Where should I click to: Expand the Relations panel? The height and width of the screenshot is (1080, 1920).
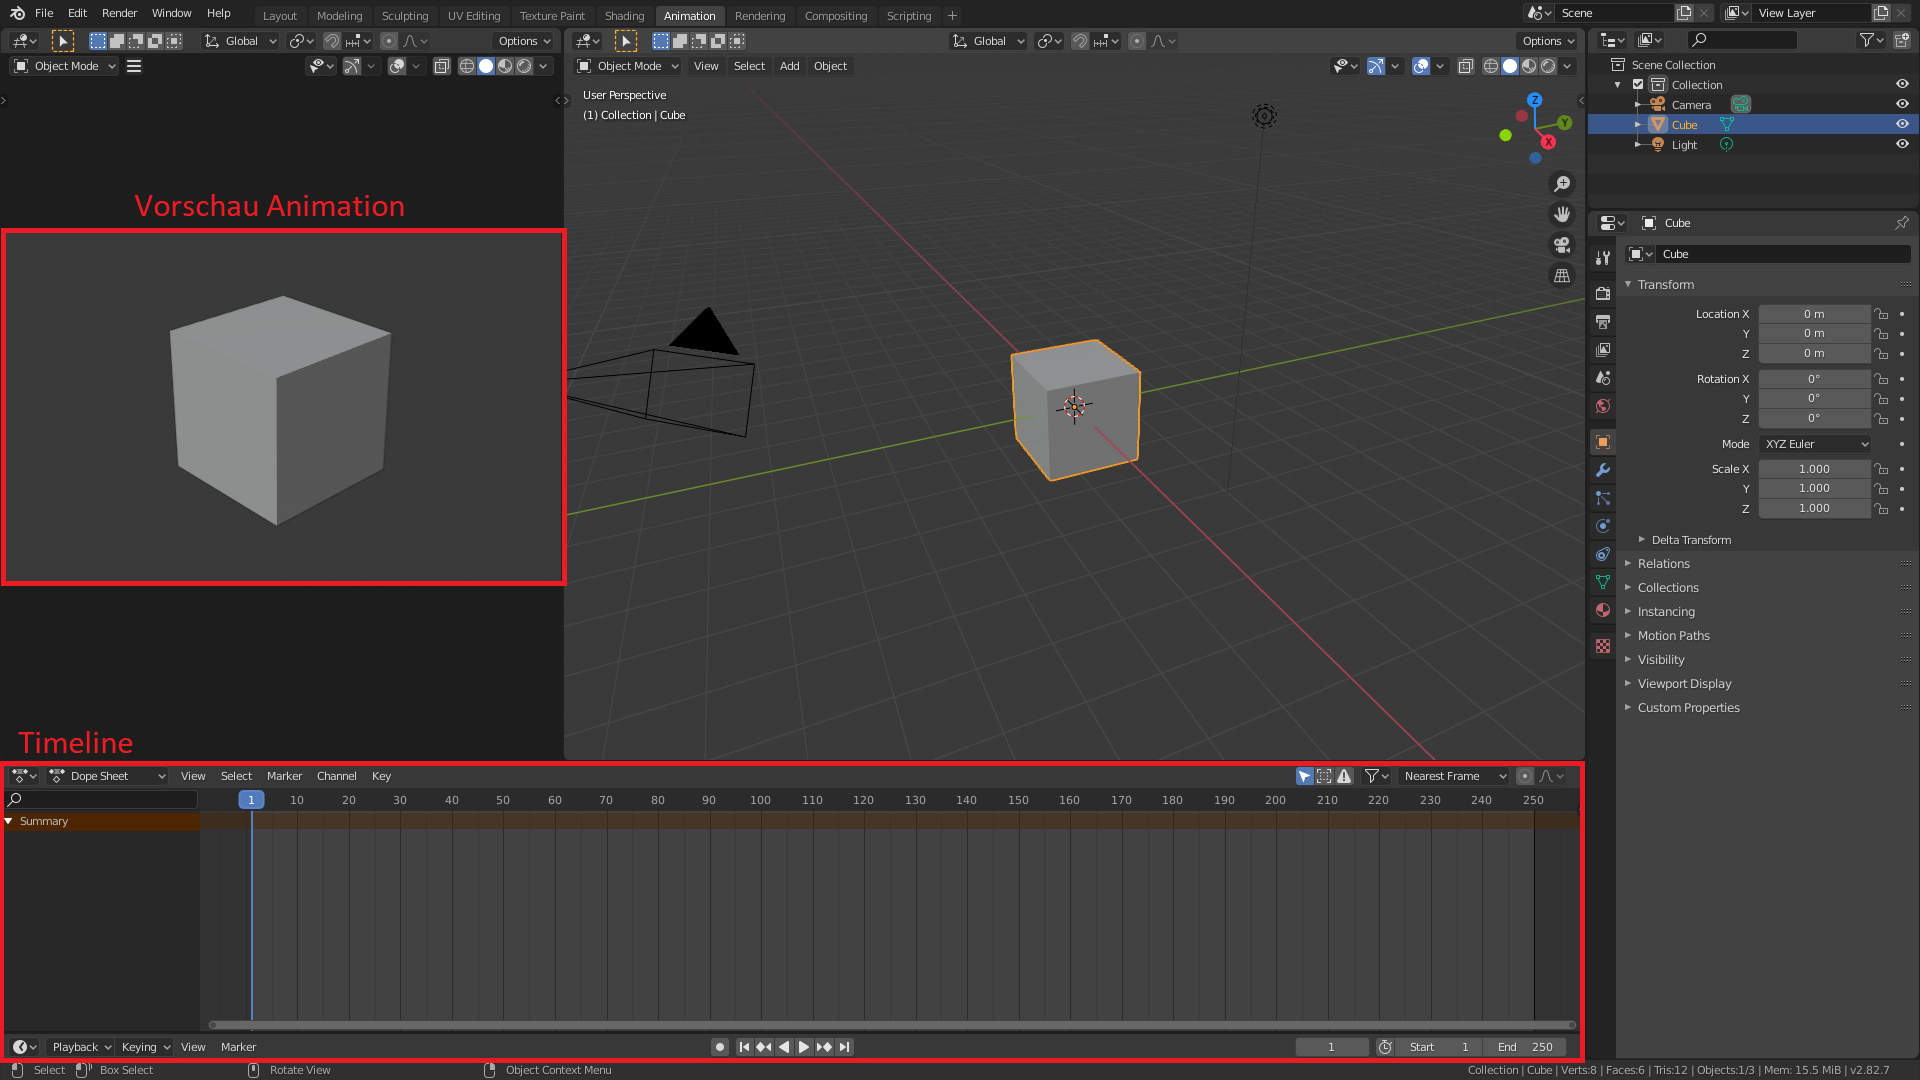(x=1663, y=564)
